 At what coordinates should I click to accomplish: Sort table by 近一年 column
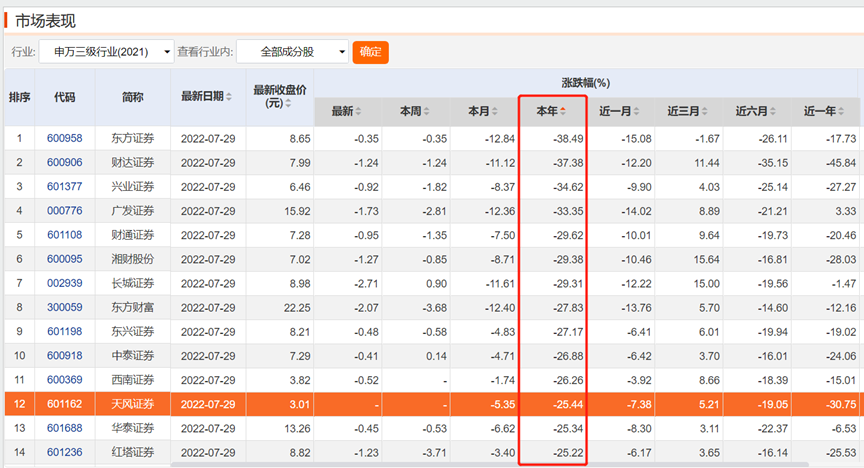pyautogui.click(x=841, y=111)
